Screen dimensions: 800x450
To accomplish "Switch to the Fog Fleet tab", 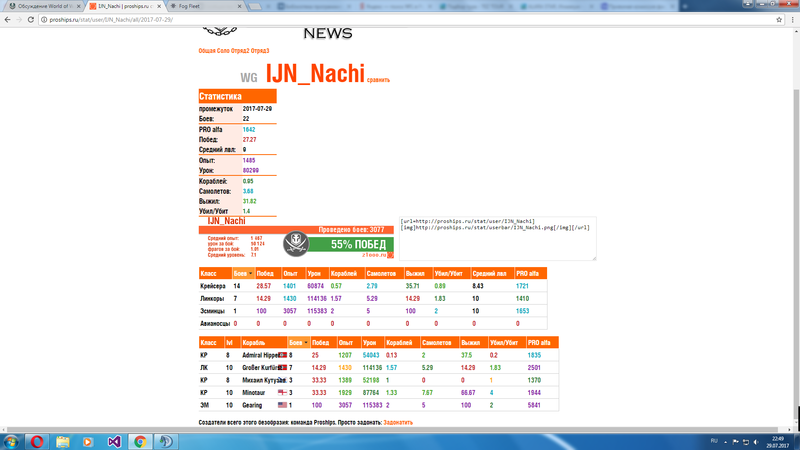I will [204, 6].
